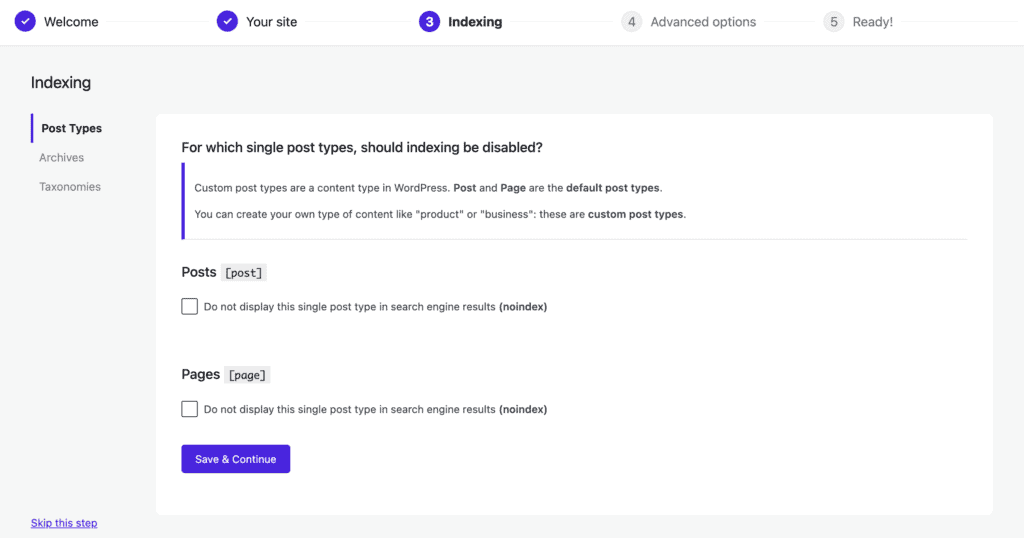Enable noindex checkbox for Posts
Screen dimensions: 1024x538
[x=189, y=306]
